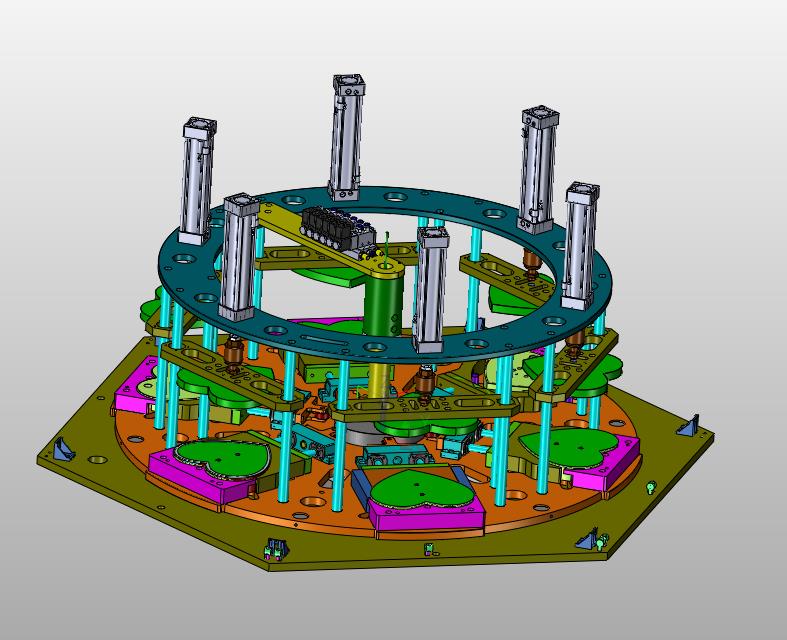Select pneumatic cylinder directly in front of green column
Viewport: 787px width, 640px height.
(x=430, y=289)
